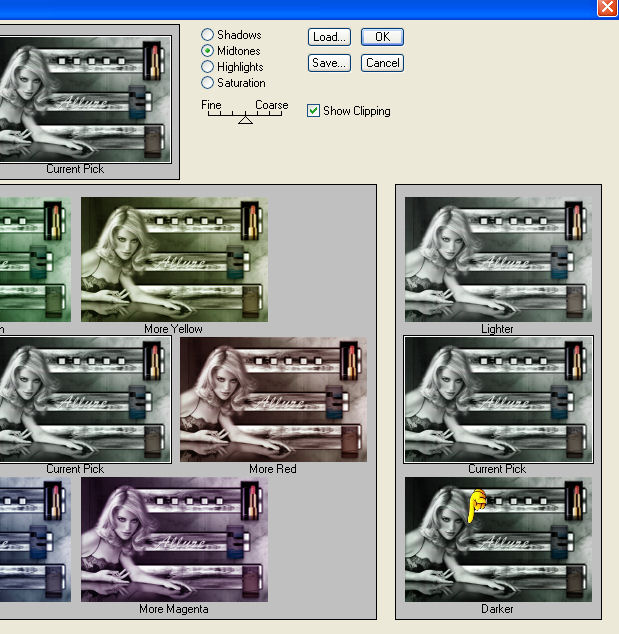
Task: Choose the Saturation option
Action: click(x=207, y=83)
